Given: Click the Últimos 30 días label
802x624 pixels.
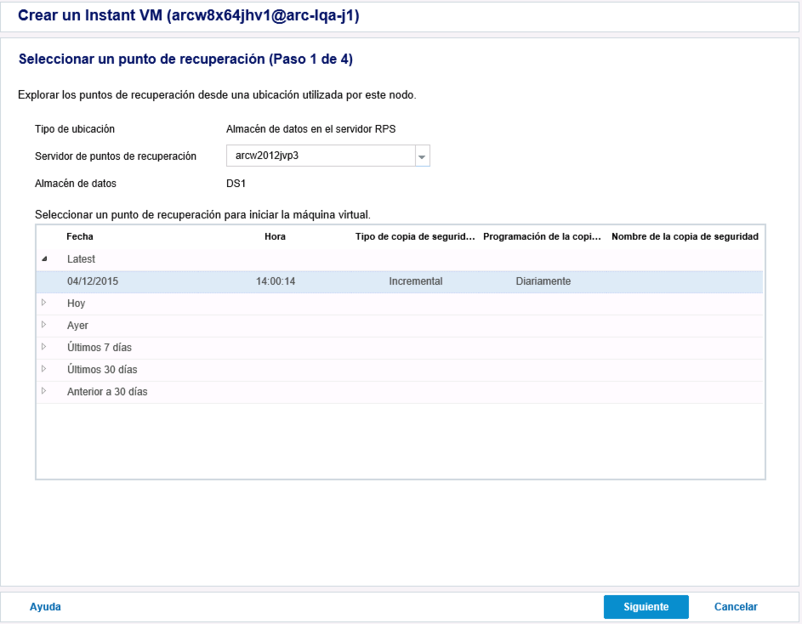Looking at the screenshot, I should 102,369.
